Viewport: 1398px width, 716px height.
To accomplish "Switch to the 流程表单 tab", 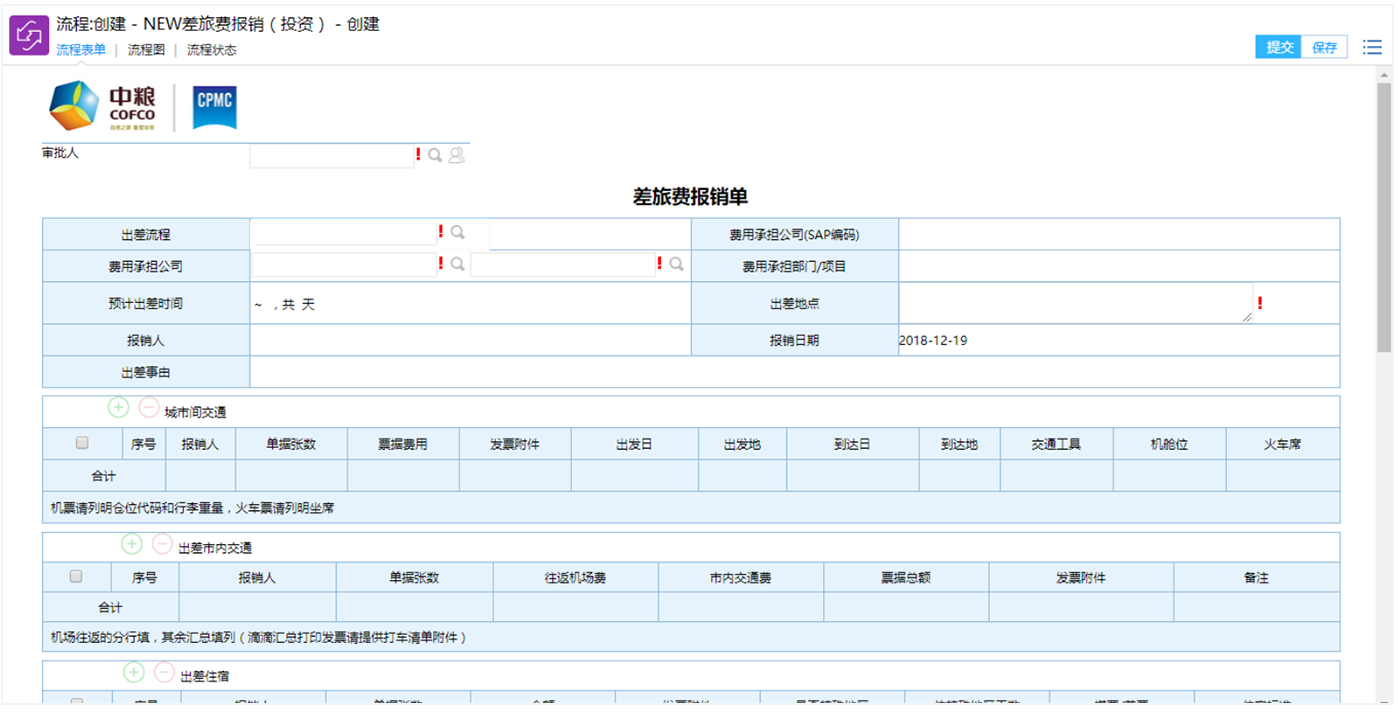I will coord(81,50).
